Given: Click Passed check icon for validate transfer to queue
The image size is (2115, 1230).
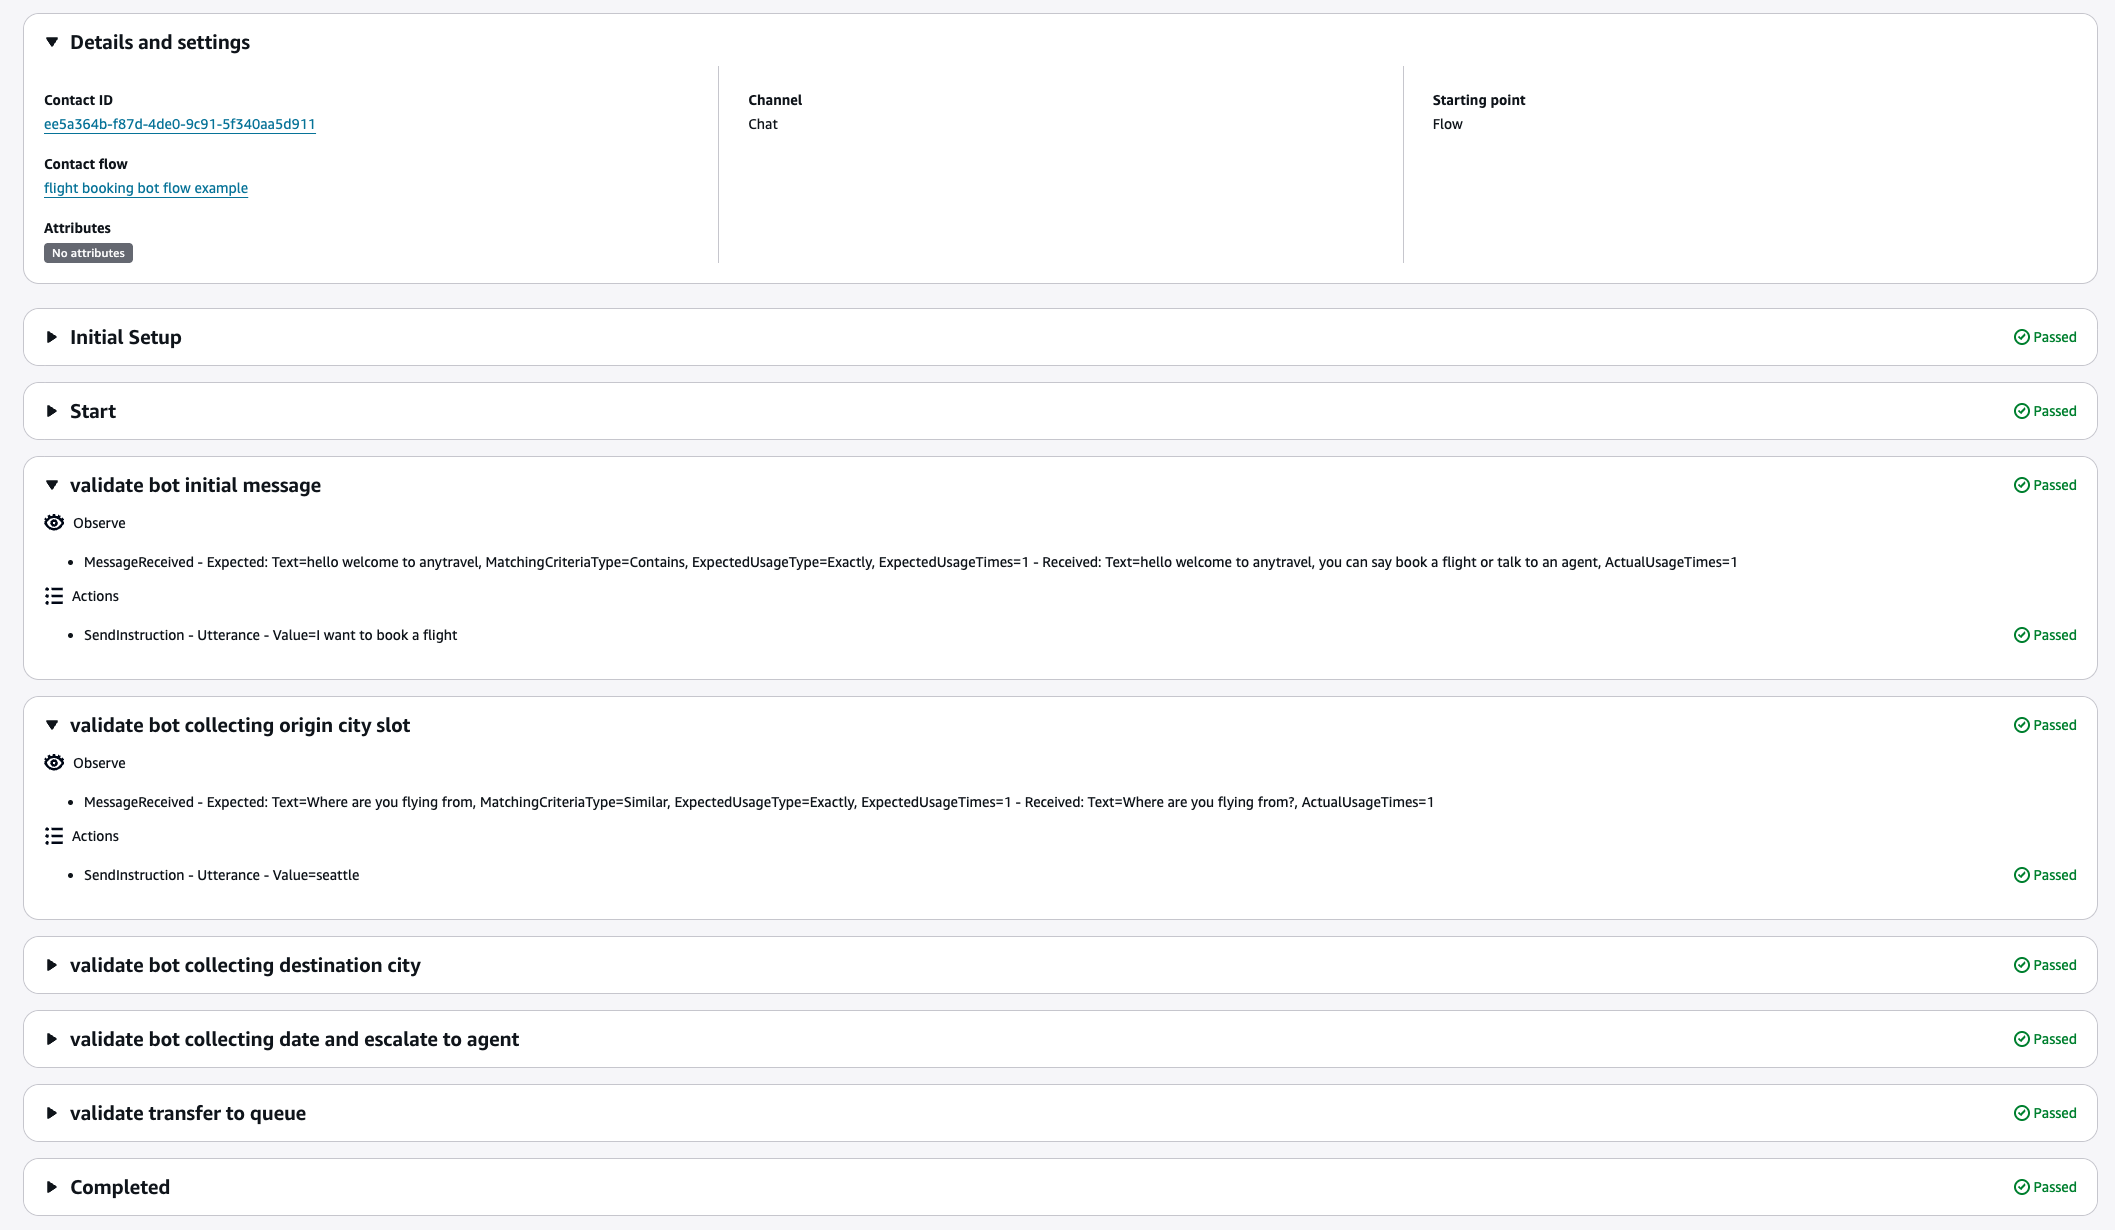Looking at the screenshot, I should 2021,1113.
